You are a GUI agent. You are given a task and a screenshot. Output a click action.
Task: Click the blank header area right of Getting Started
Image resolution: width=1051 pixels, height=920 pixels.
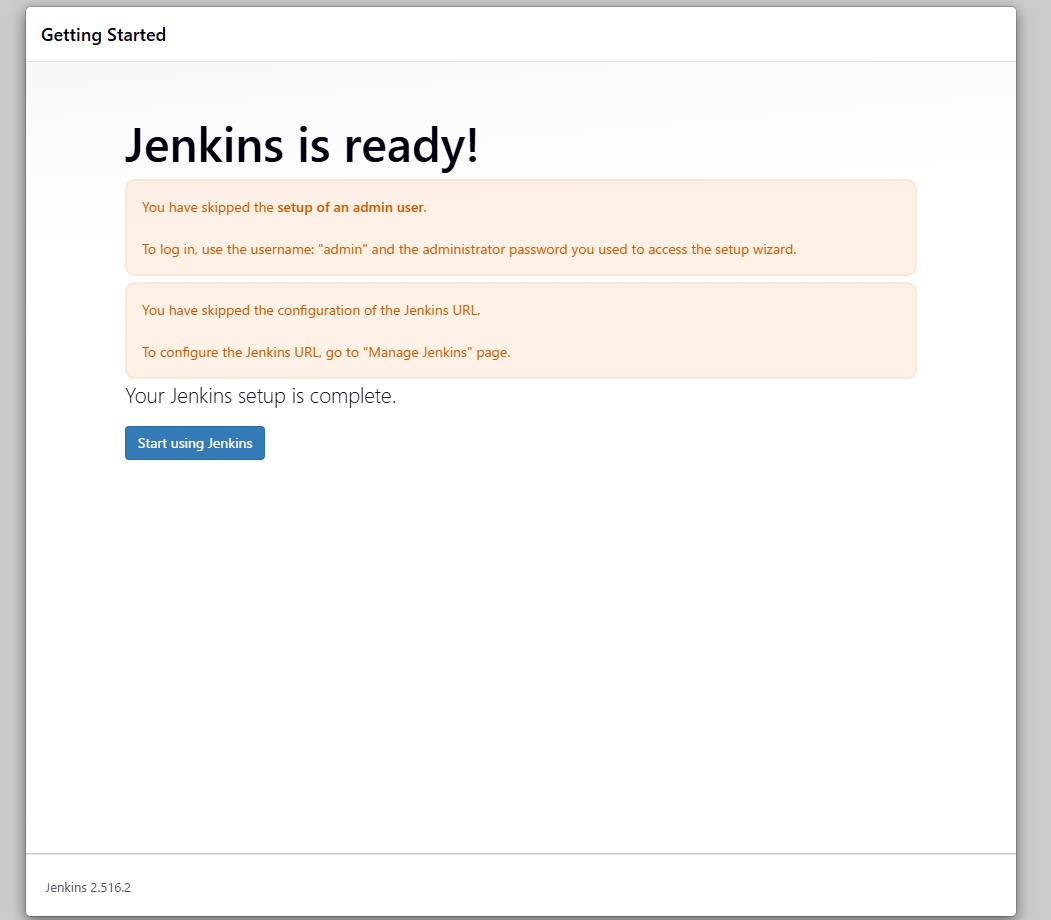(600, 35)
